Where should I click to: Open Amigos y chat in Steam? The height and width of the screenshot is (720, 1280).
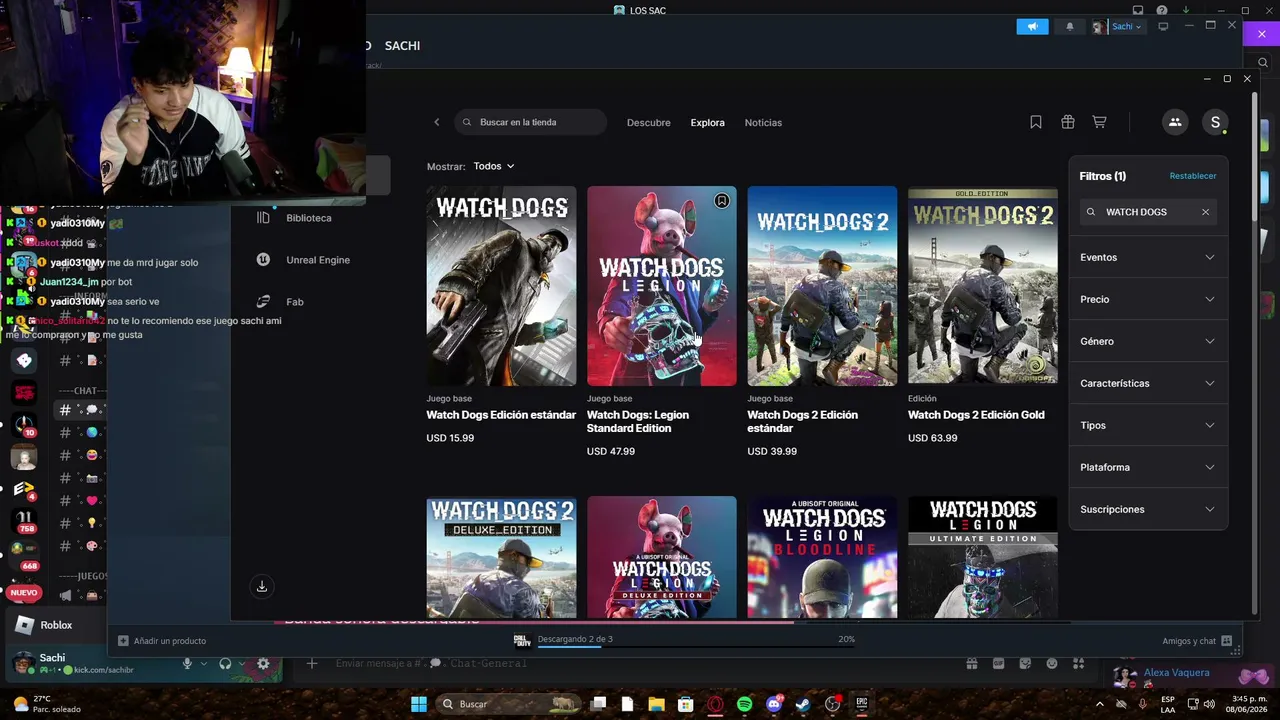click(x=1197, y=641)
